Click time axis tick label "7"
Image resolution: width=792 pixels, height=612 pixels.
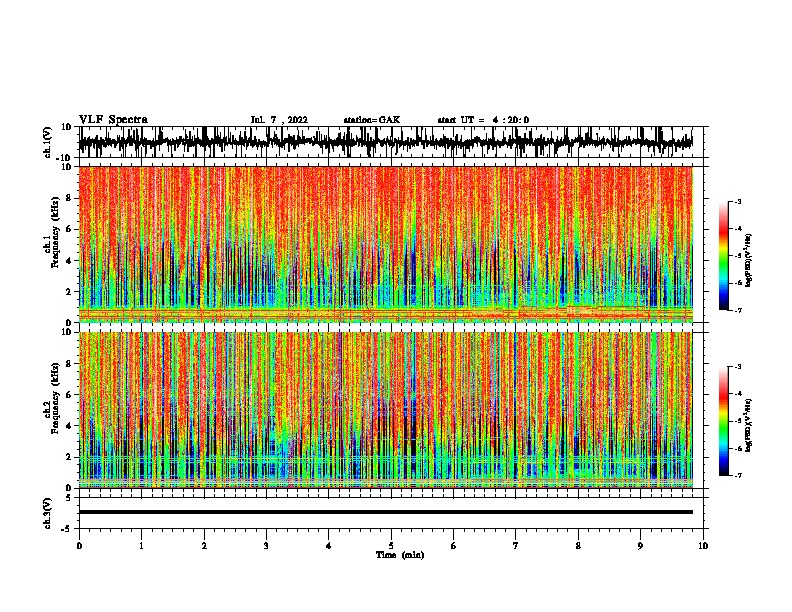point(516,545)
